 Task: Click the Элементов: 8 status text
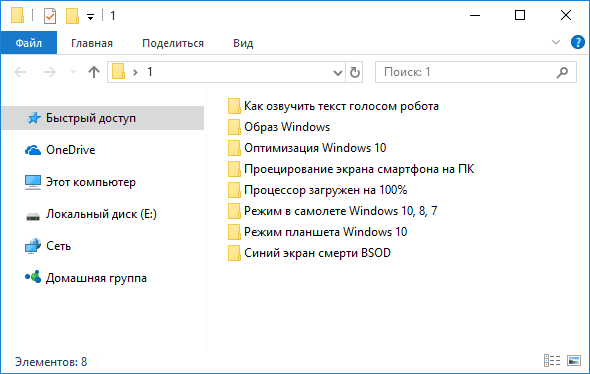point(51,362)
